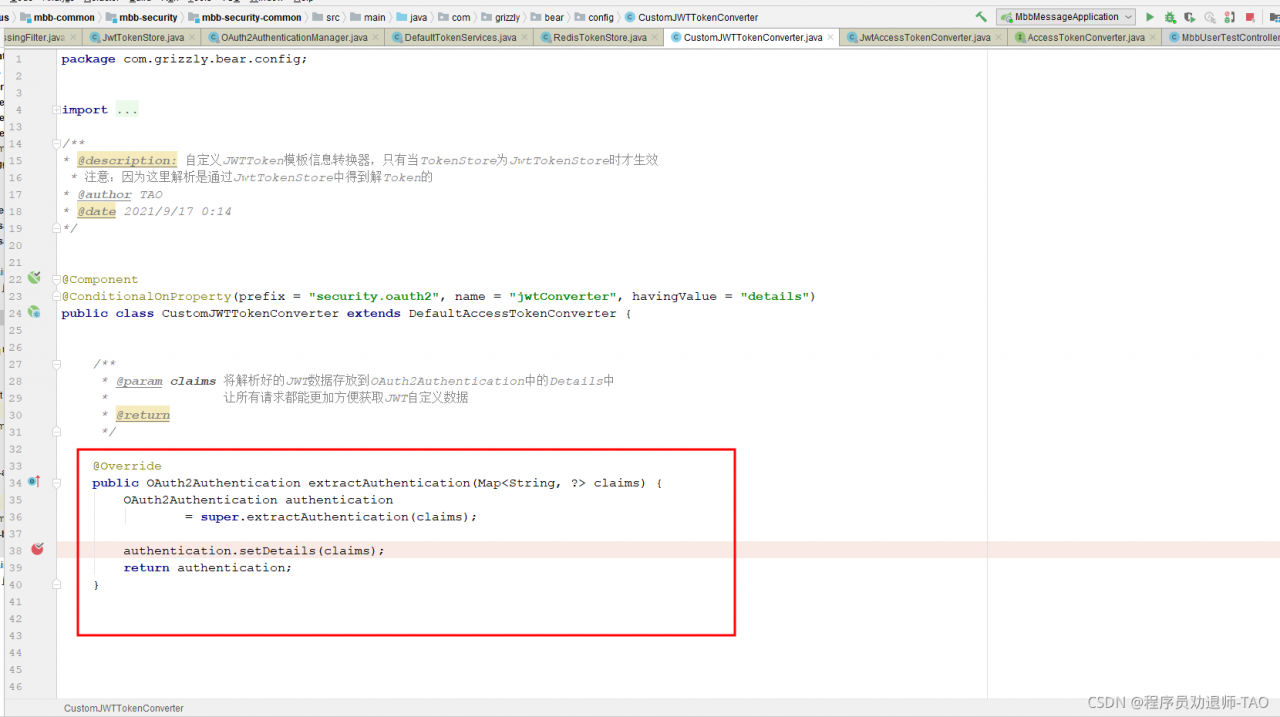Click the mbb-common breadcrumb in navigation bar

(58, 17)
